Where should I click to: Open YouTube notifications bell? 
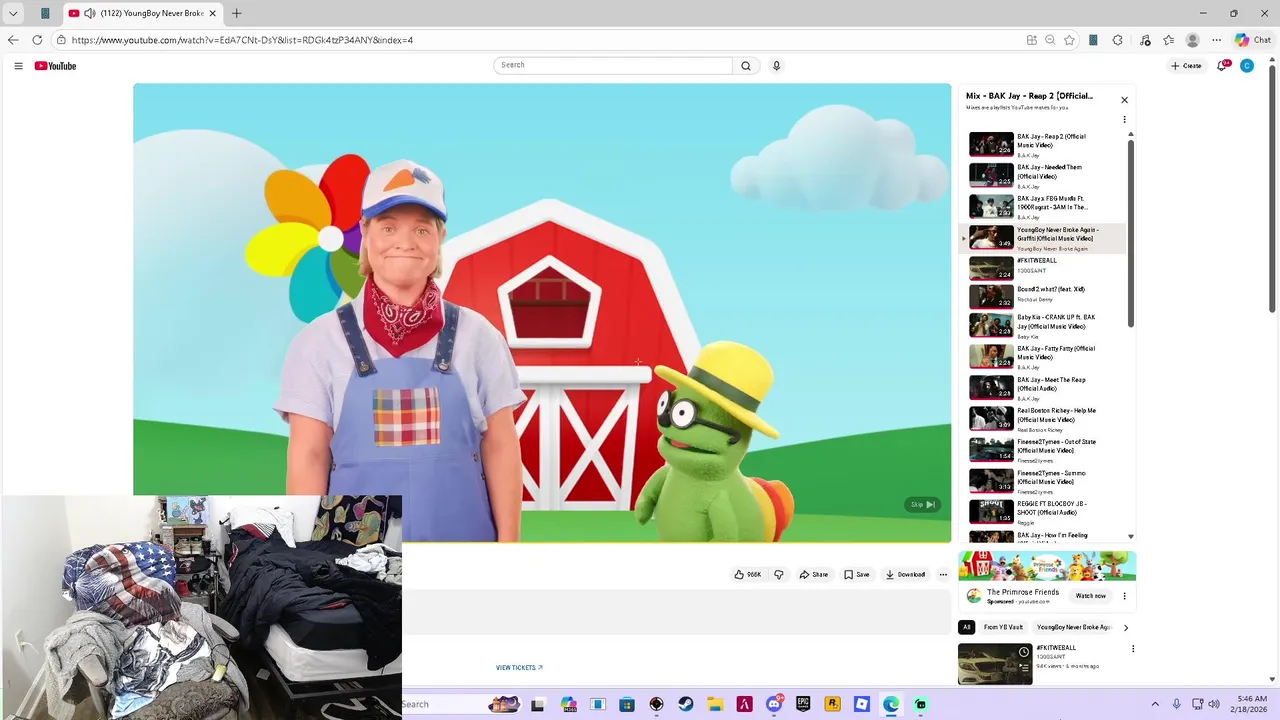[x=1222, y=66]
